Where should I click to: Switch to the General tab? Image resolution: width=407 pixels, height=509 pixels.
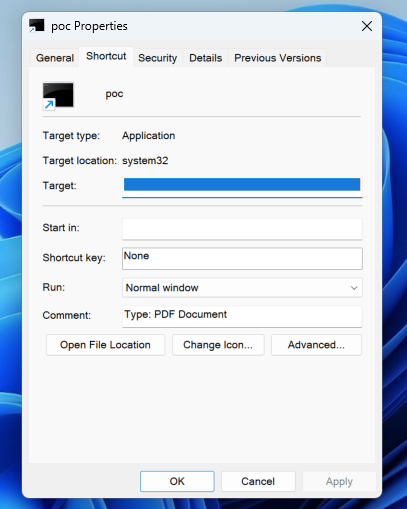pos(55,58)
